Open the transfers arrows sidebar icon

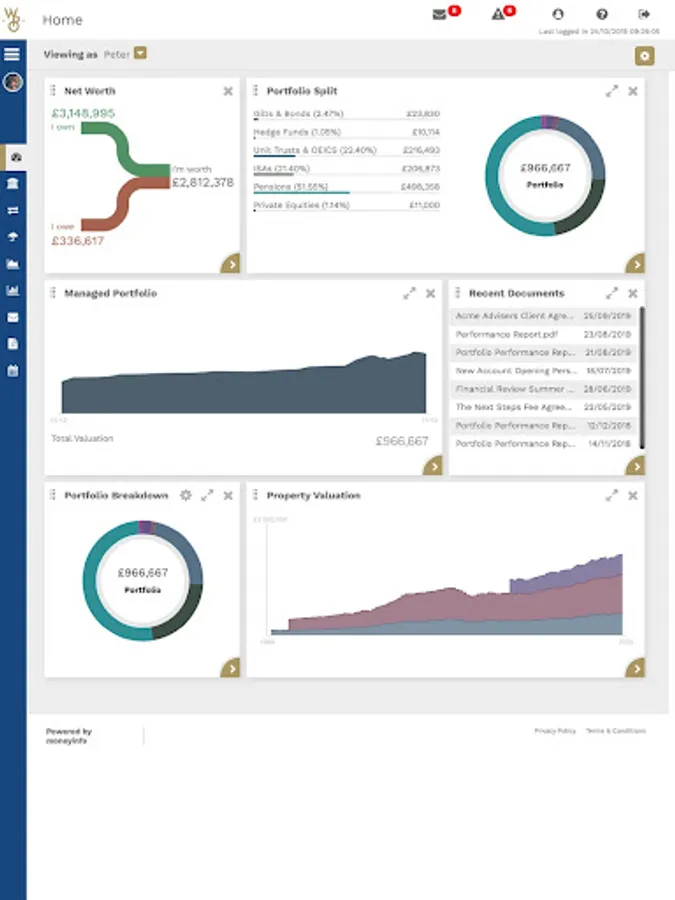click(13, 210)
